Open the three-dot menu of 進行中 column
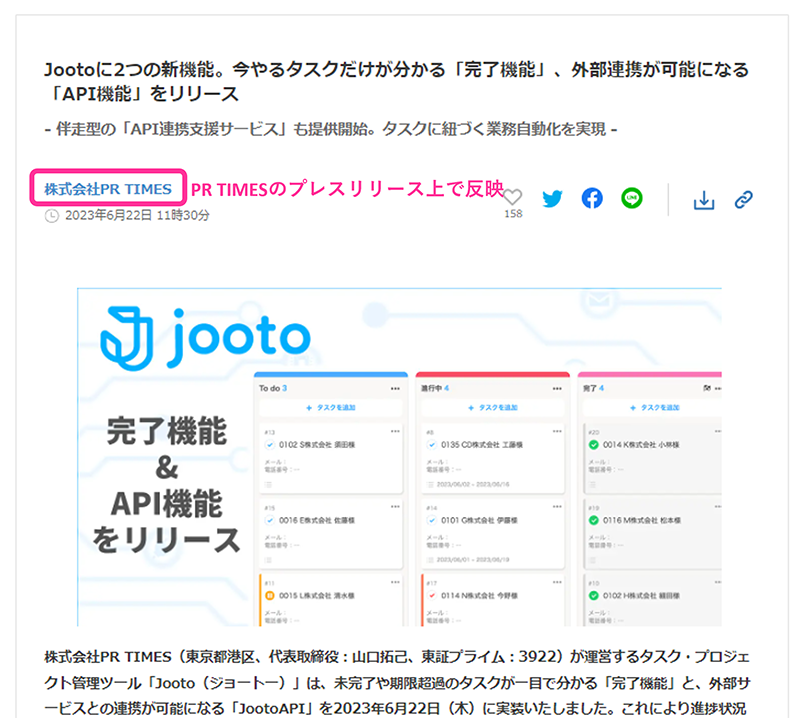Image resolution: width=800 pixels, height=718 pixels. tap(557, 388)
